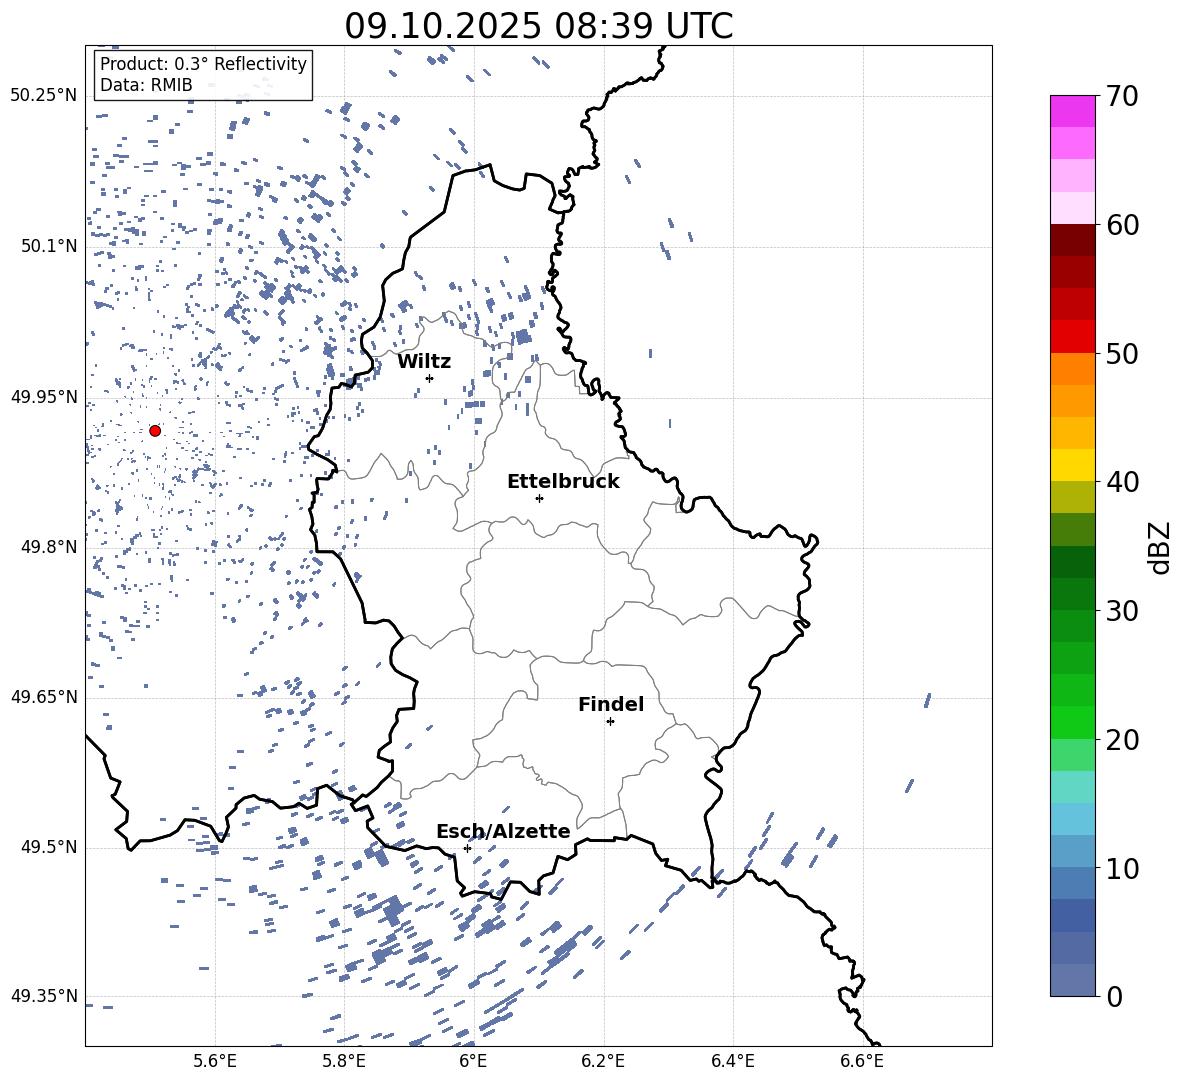Viewport: 1184px width, 1081px height.
Task: Click the colorbar tick label 50
Action: pos(1122,354)
